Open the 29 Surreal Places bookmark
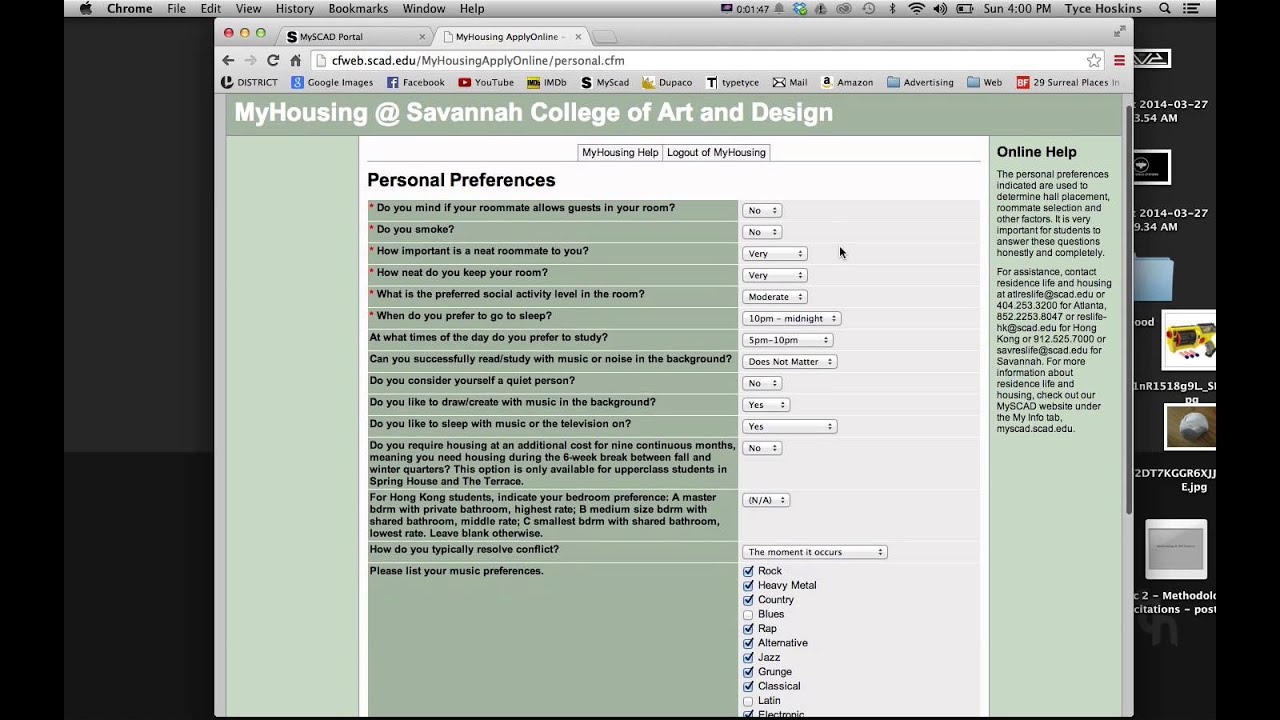This screenshot has width=1280, height=720. coord(1068,82)
